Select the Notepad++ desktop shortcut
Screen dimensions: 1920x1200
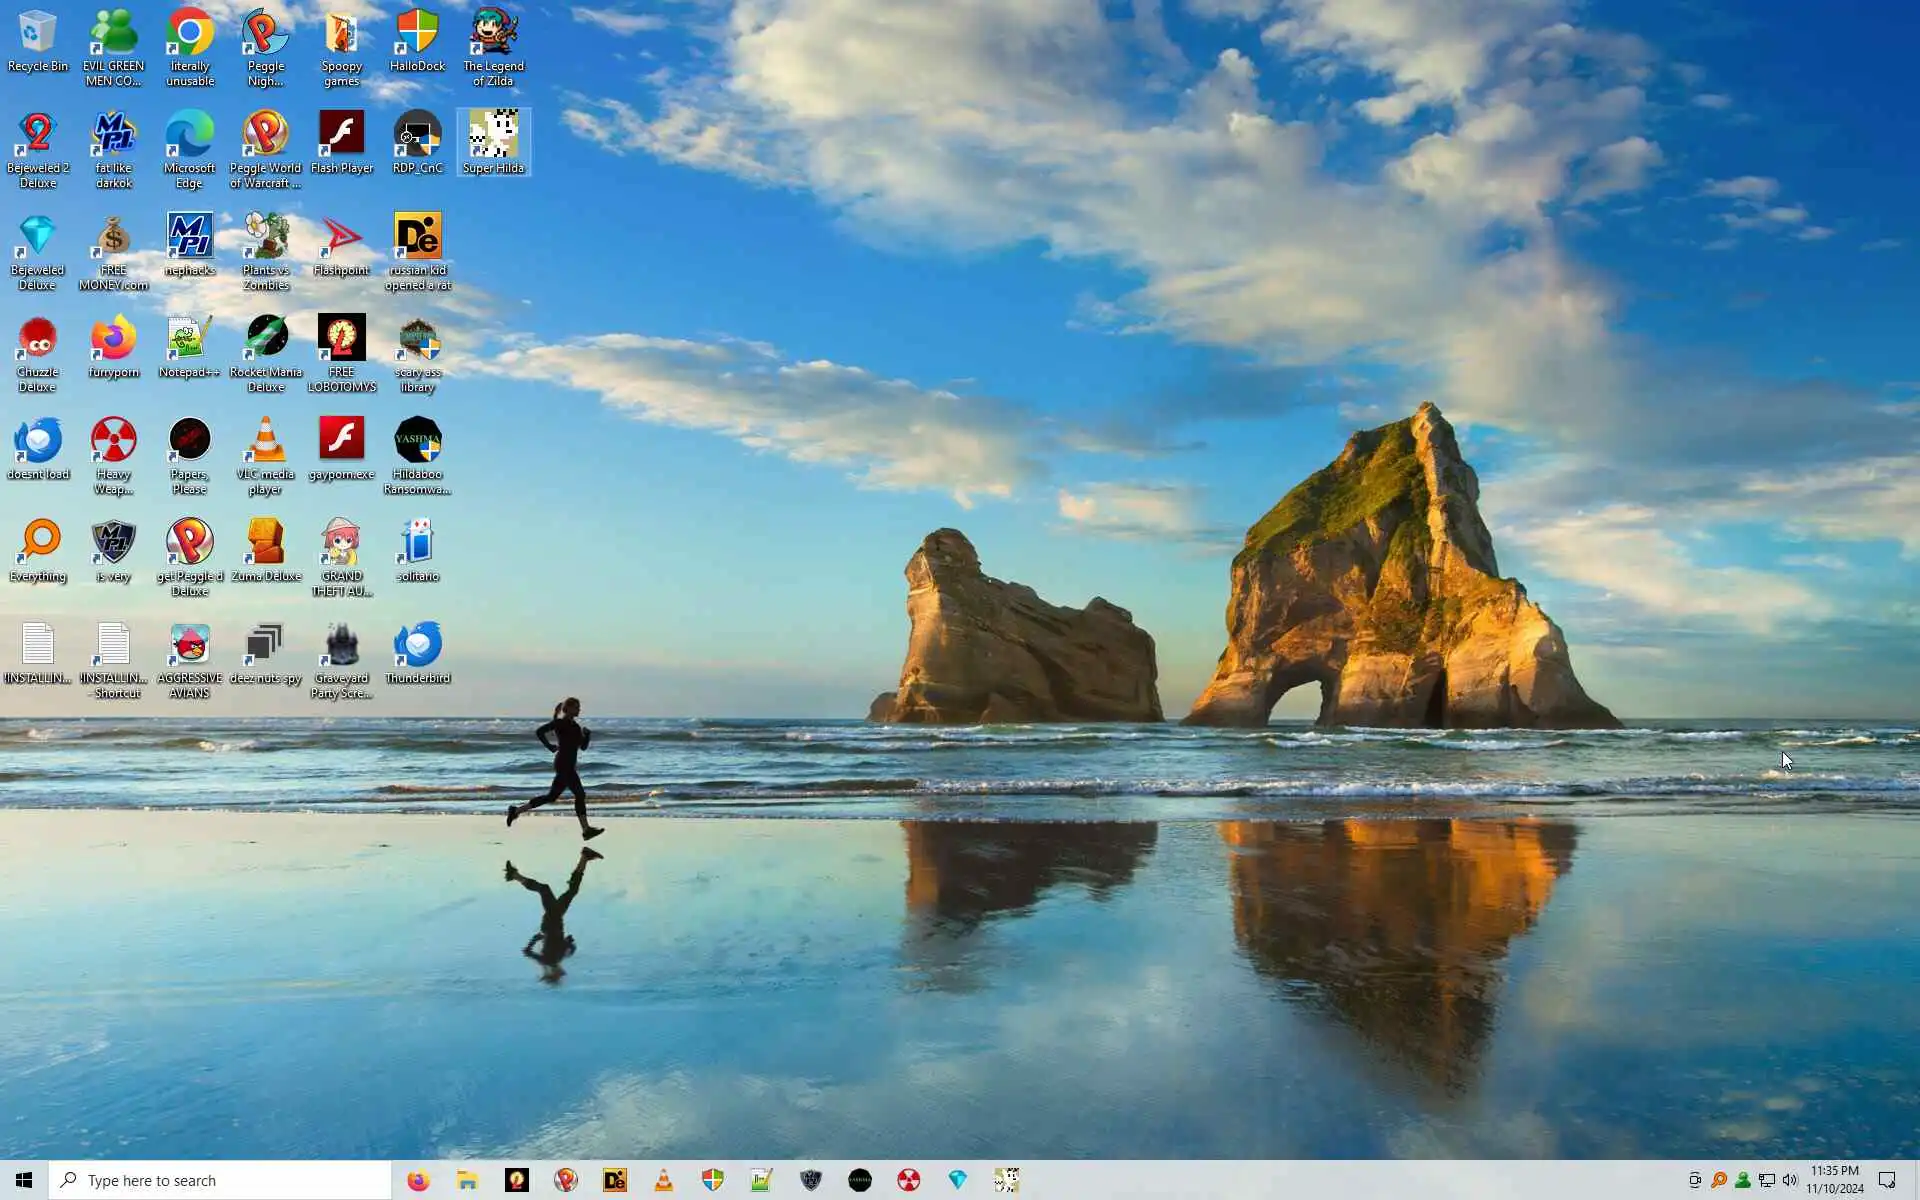(189, 339)
